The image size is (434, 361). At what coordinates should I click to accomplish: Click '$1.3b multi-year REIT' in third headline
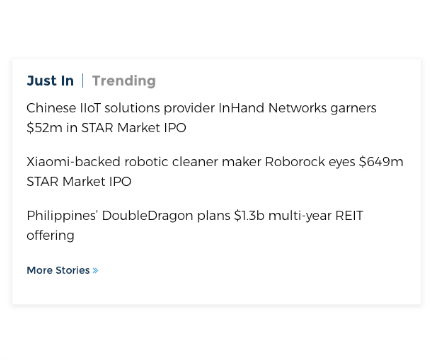(298, 216)
